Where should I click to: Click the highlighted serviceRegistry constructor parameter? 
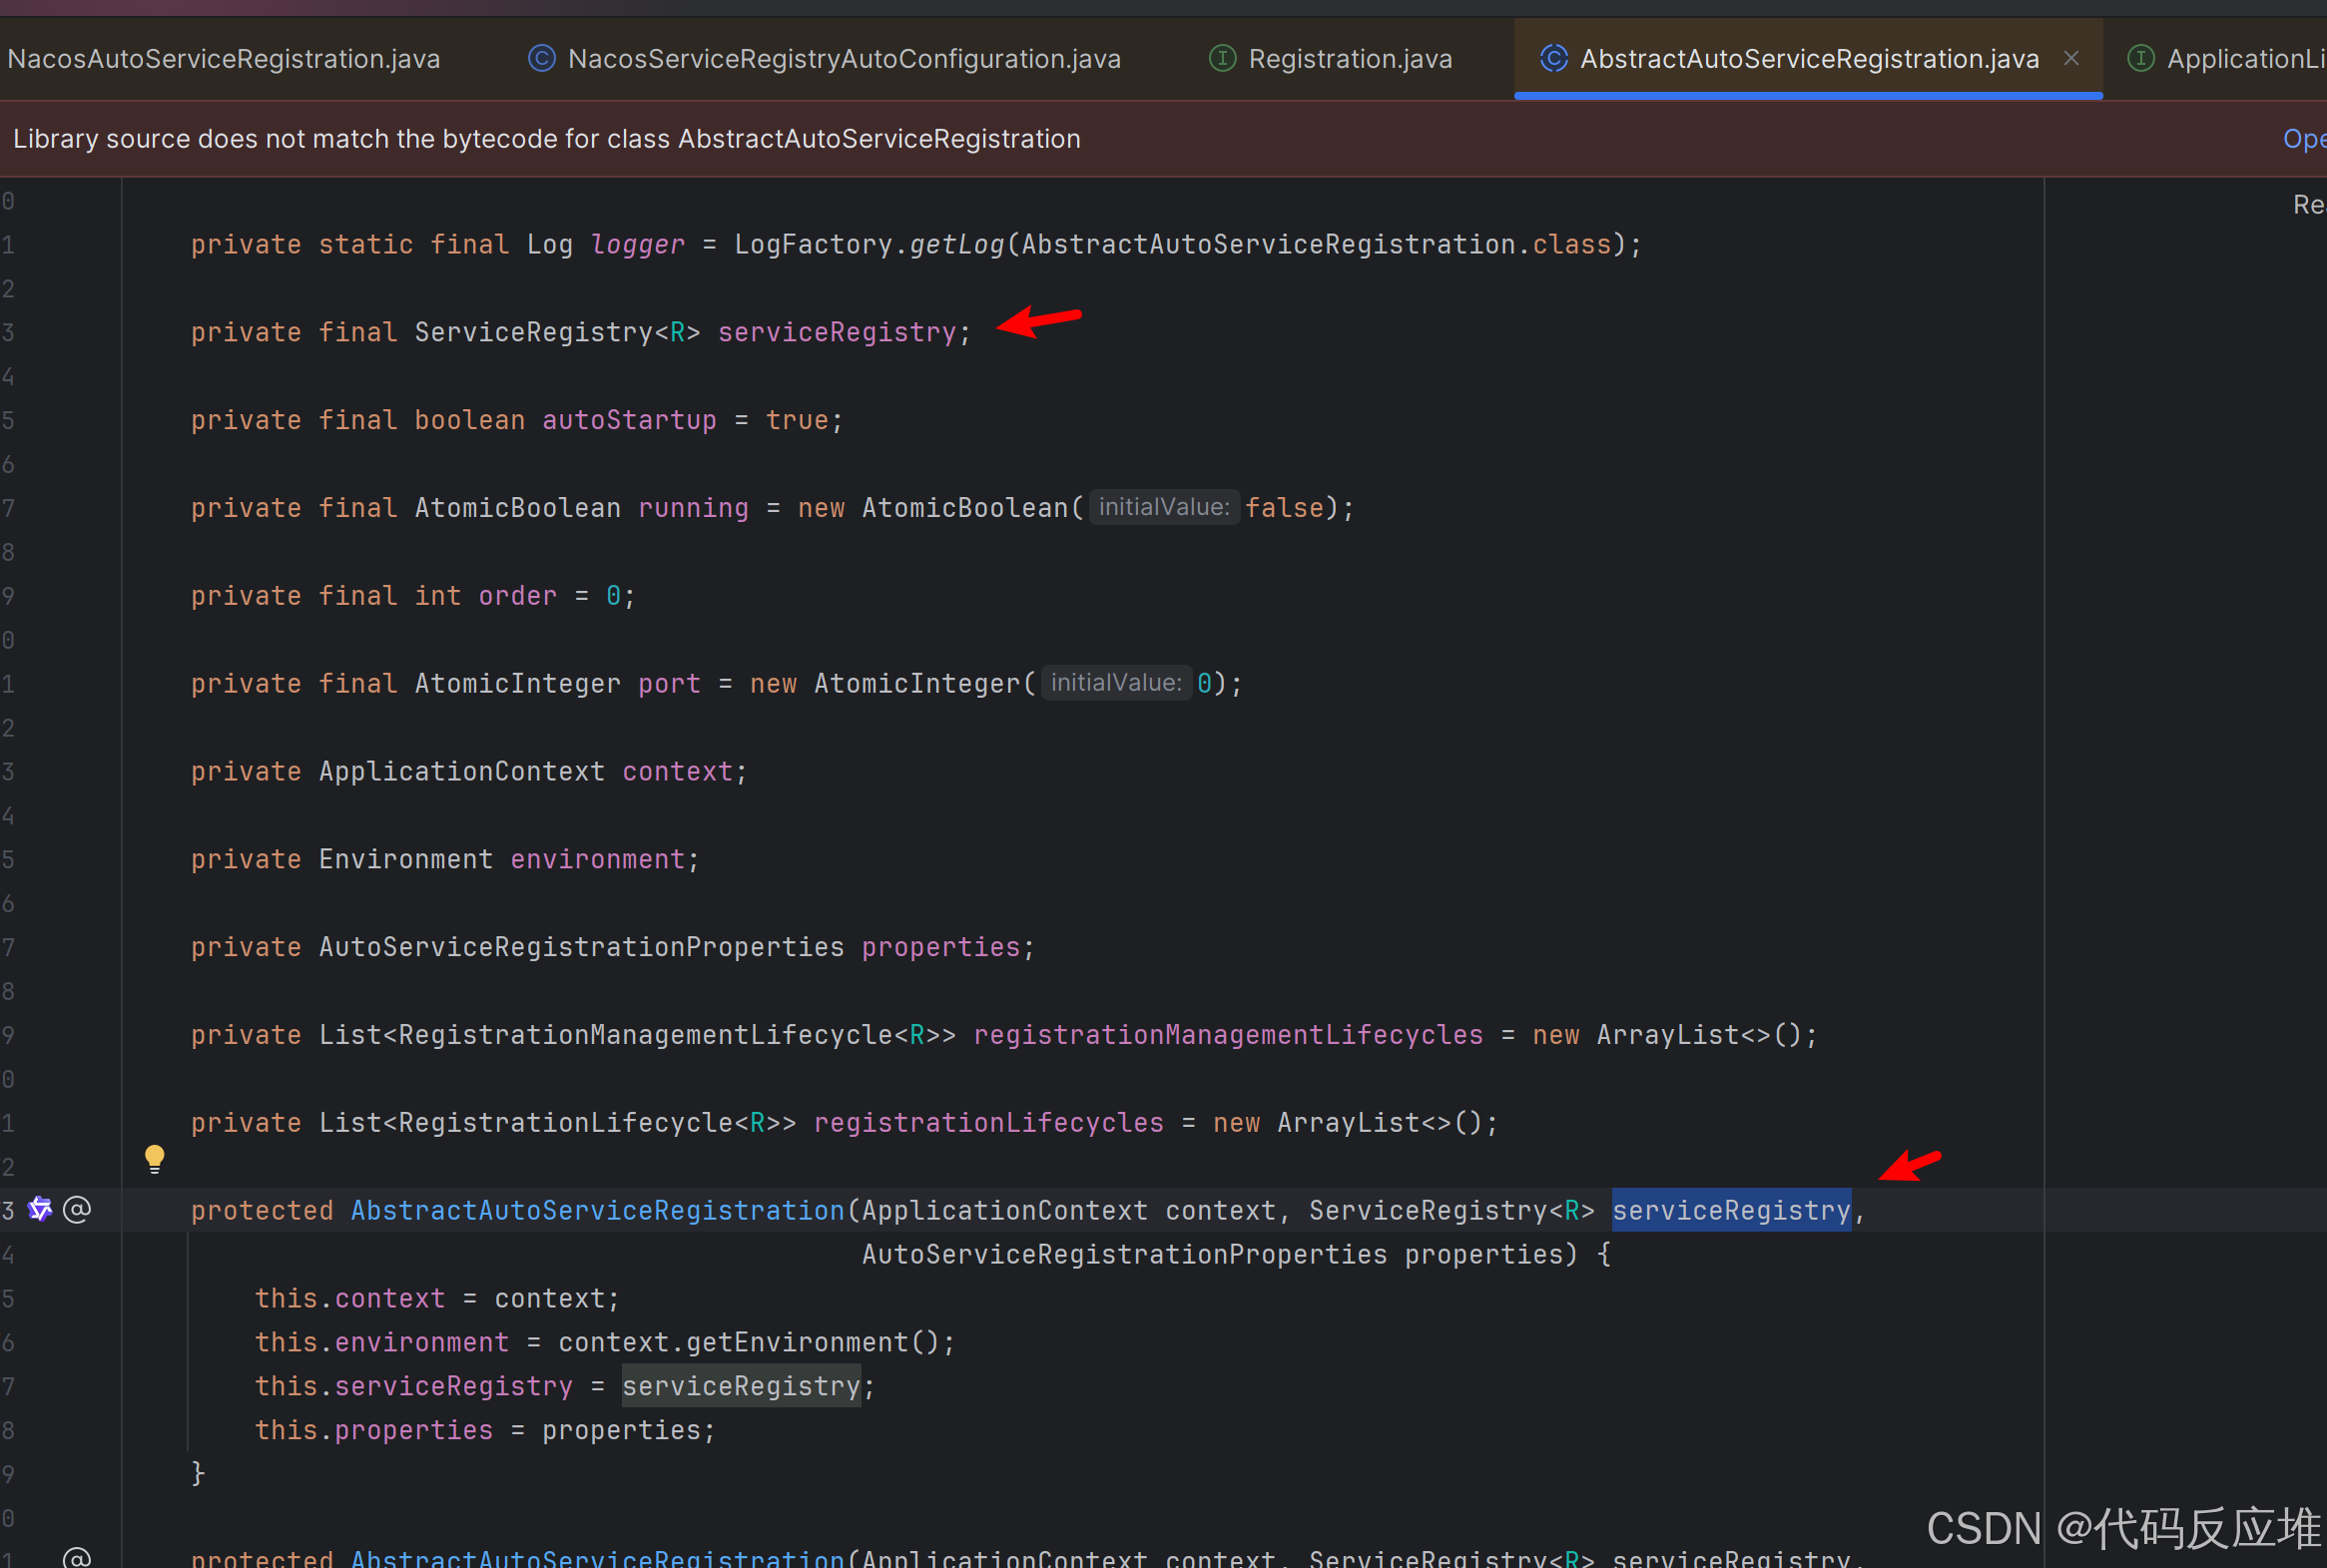(1730, 1210)
